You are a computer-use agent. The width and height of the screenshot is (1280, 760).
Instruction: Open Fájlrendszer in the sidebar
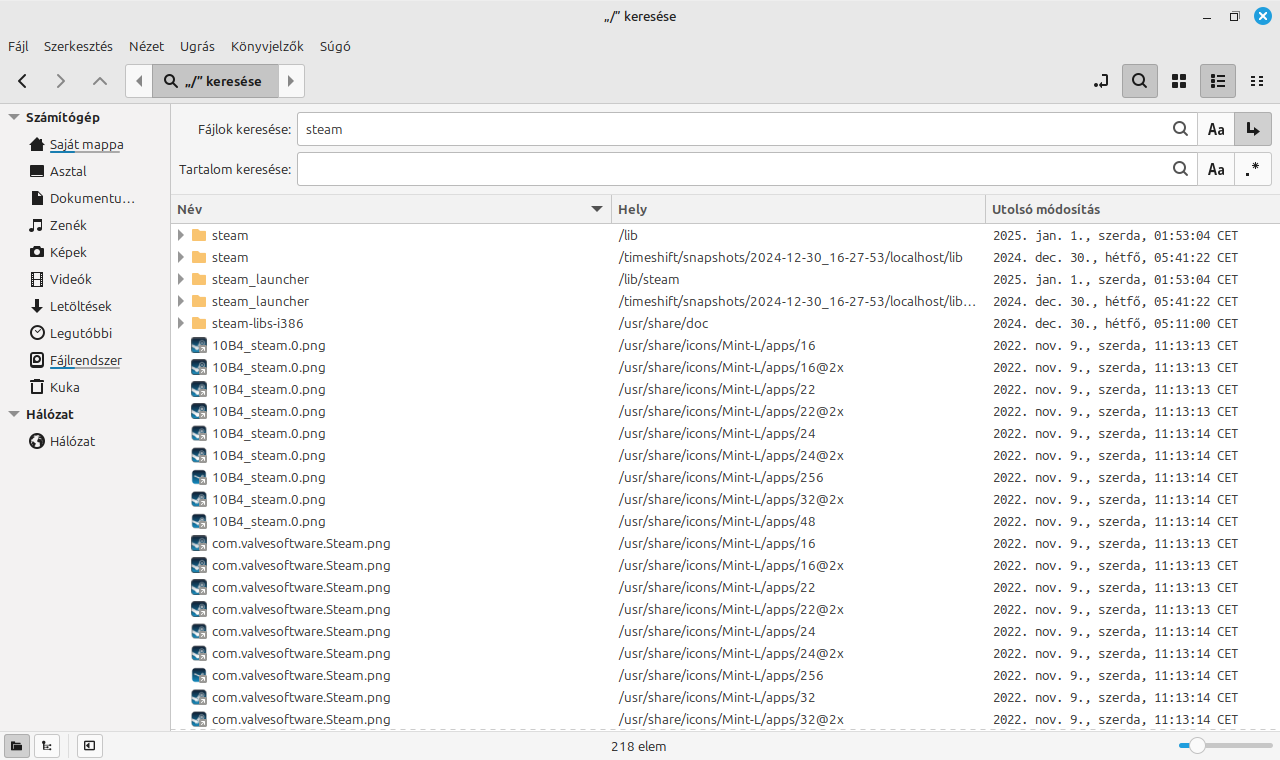tap(85, 360)
